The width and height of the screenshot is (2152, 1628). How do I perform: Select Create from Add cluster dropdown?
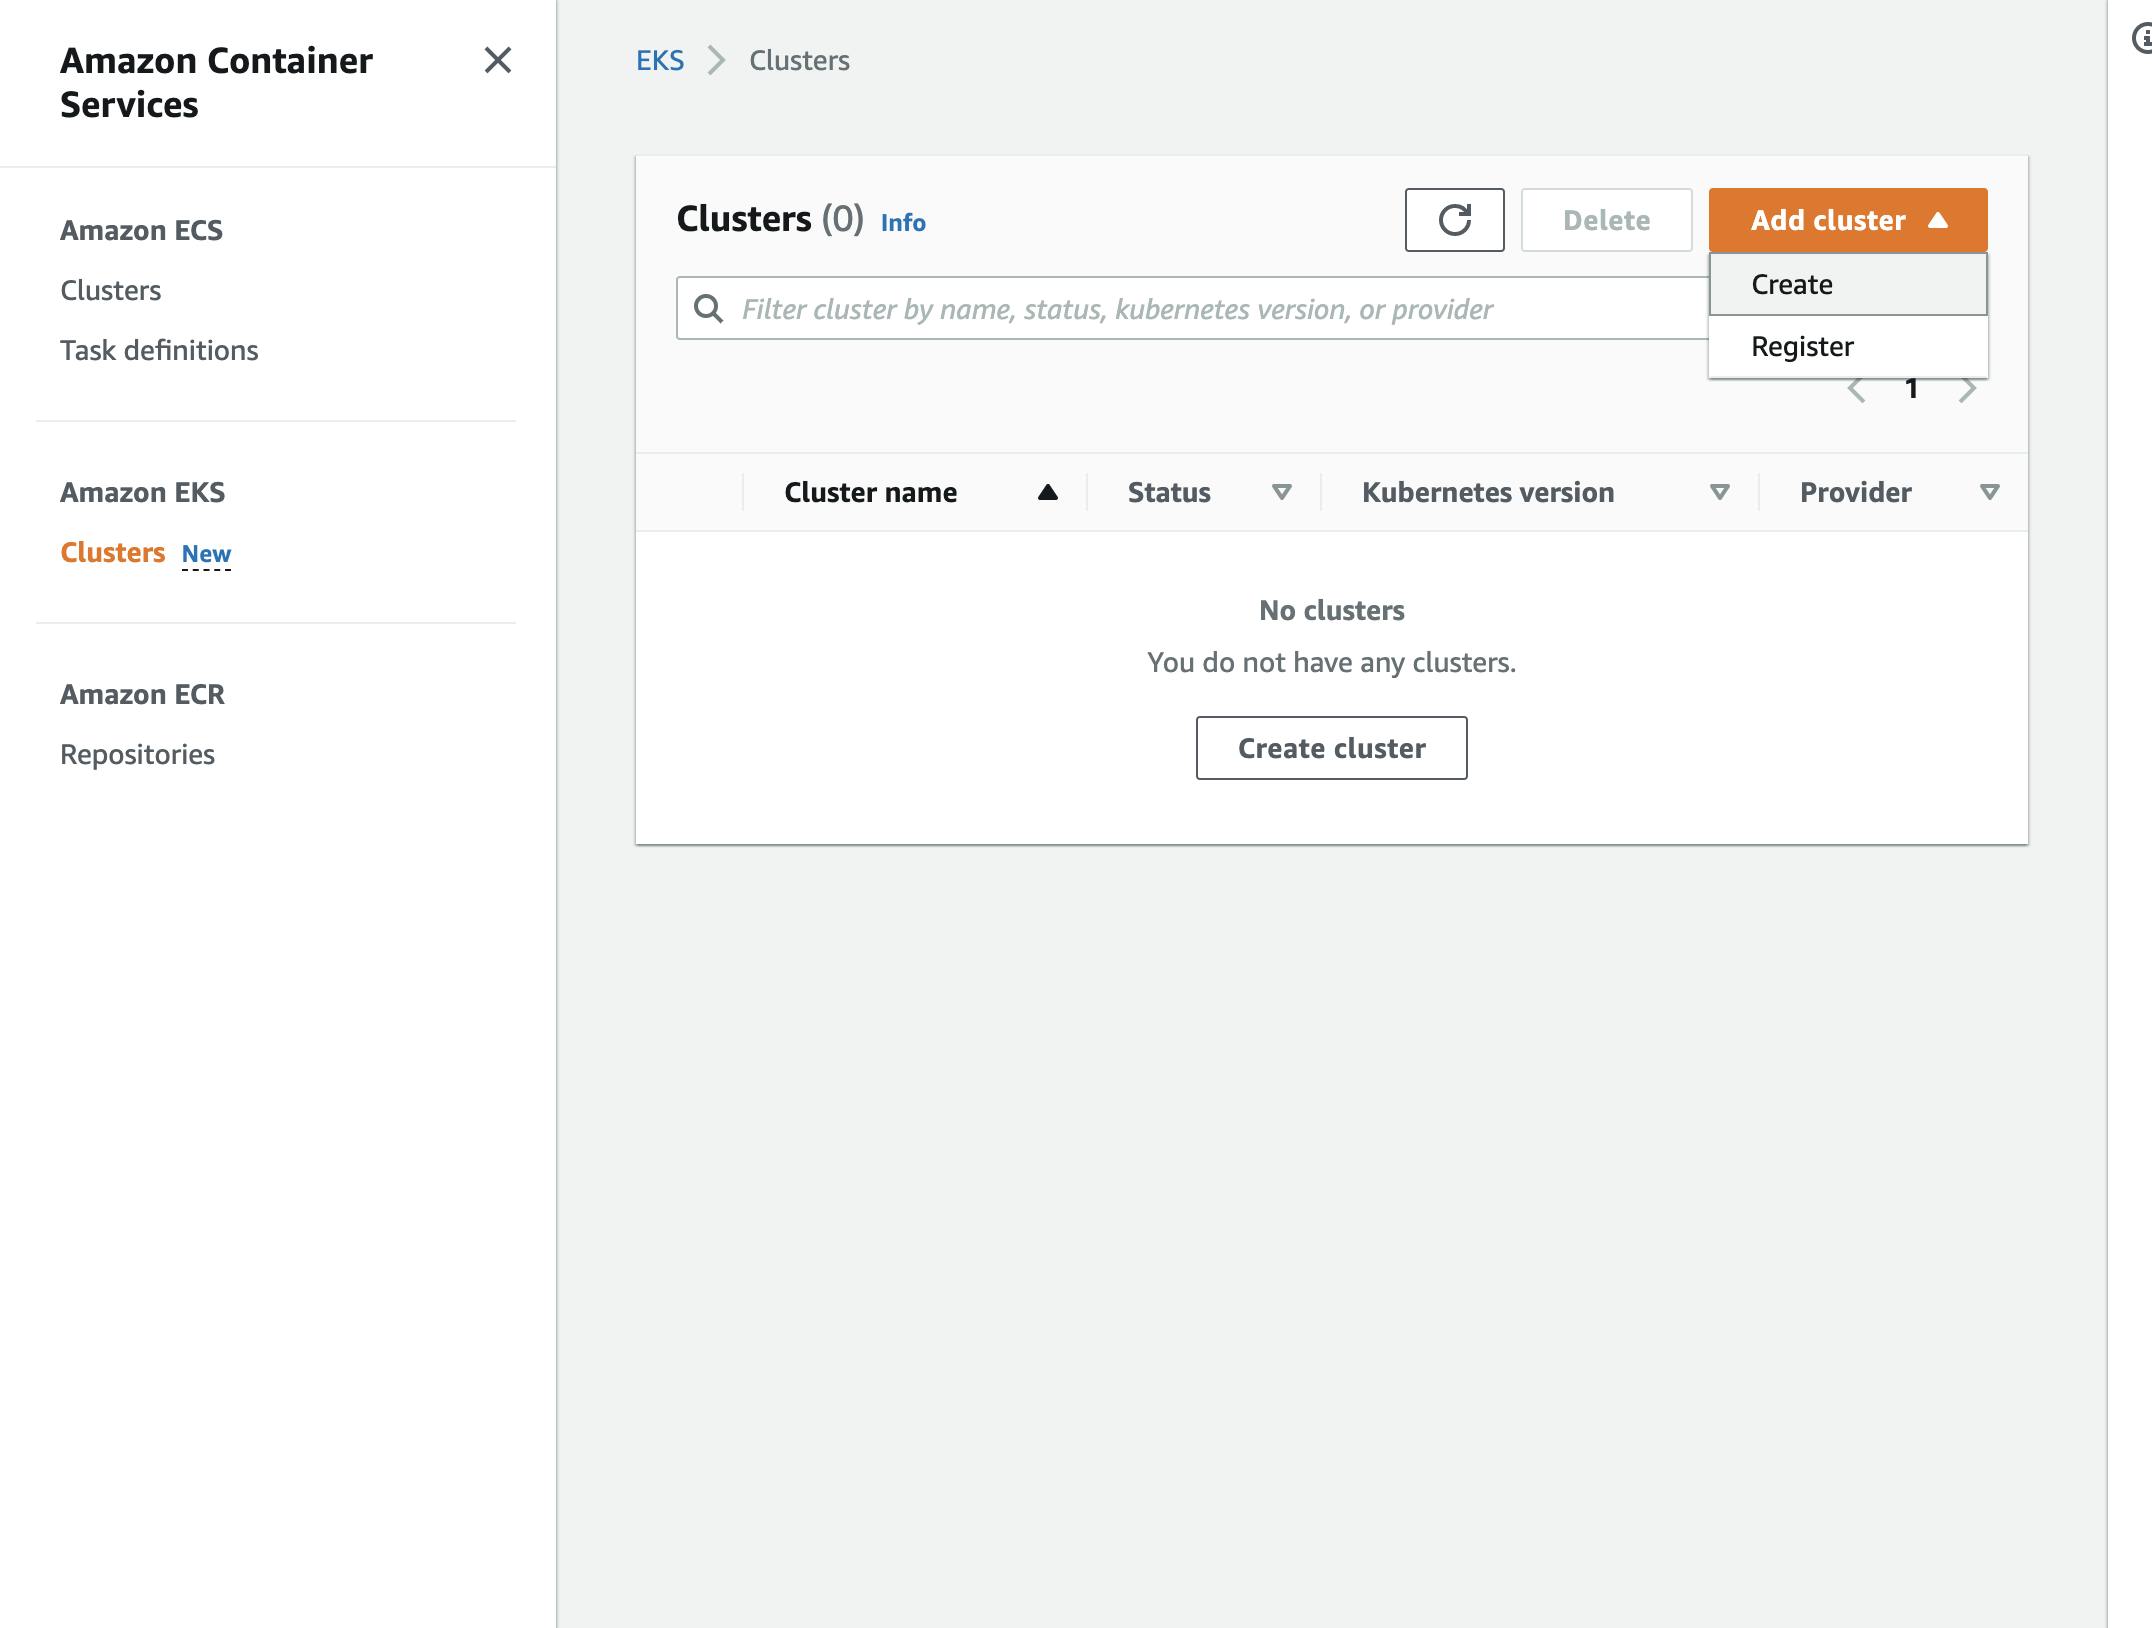point(1846,282)
